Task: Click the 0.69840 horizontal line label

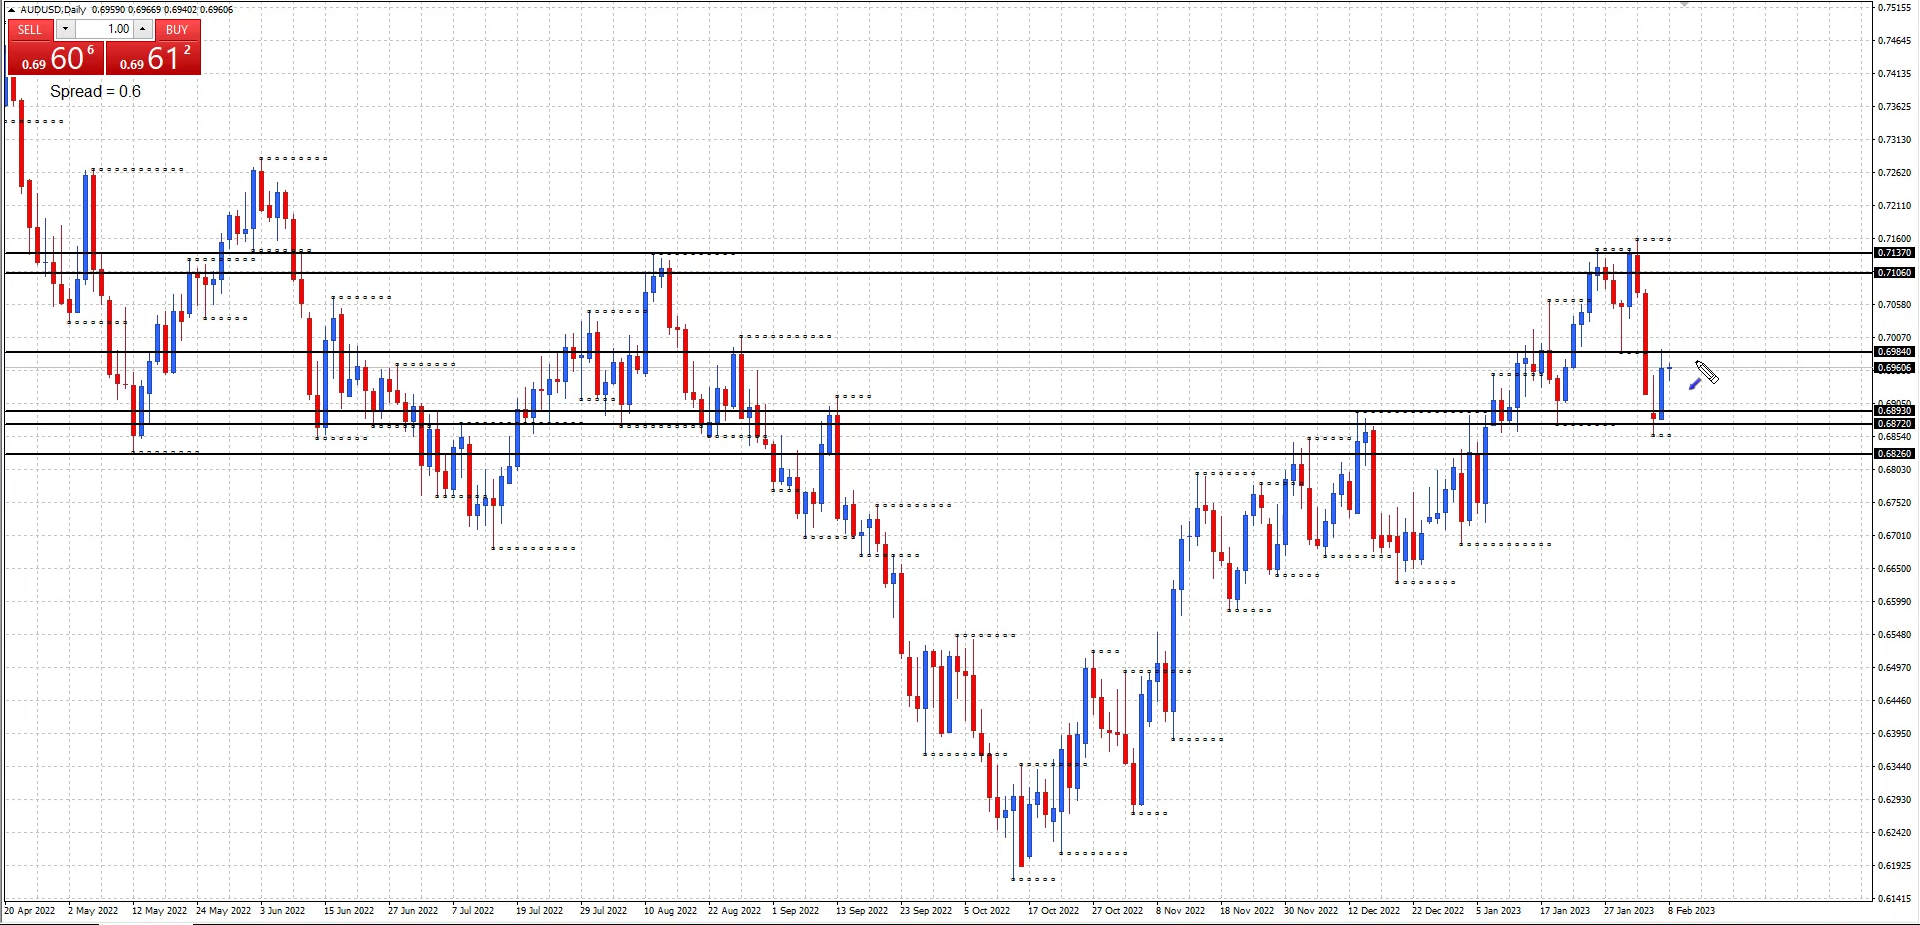Action: [1893, 352]
